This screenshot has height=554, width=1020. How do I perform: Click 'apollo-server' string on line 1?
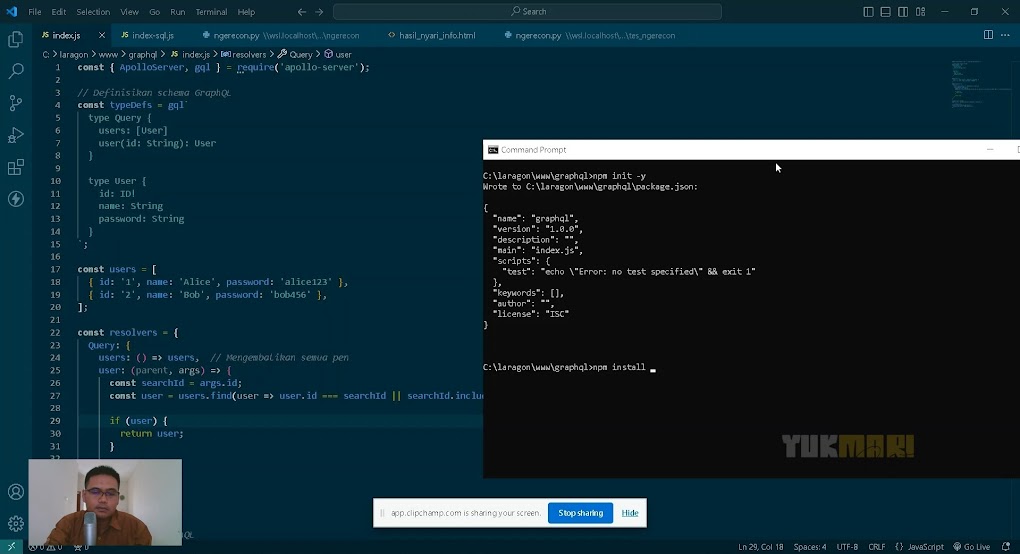(x=318, y=67)
